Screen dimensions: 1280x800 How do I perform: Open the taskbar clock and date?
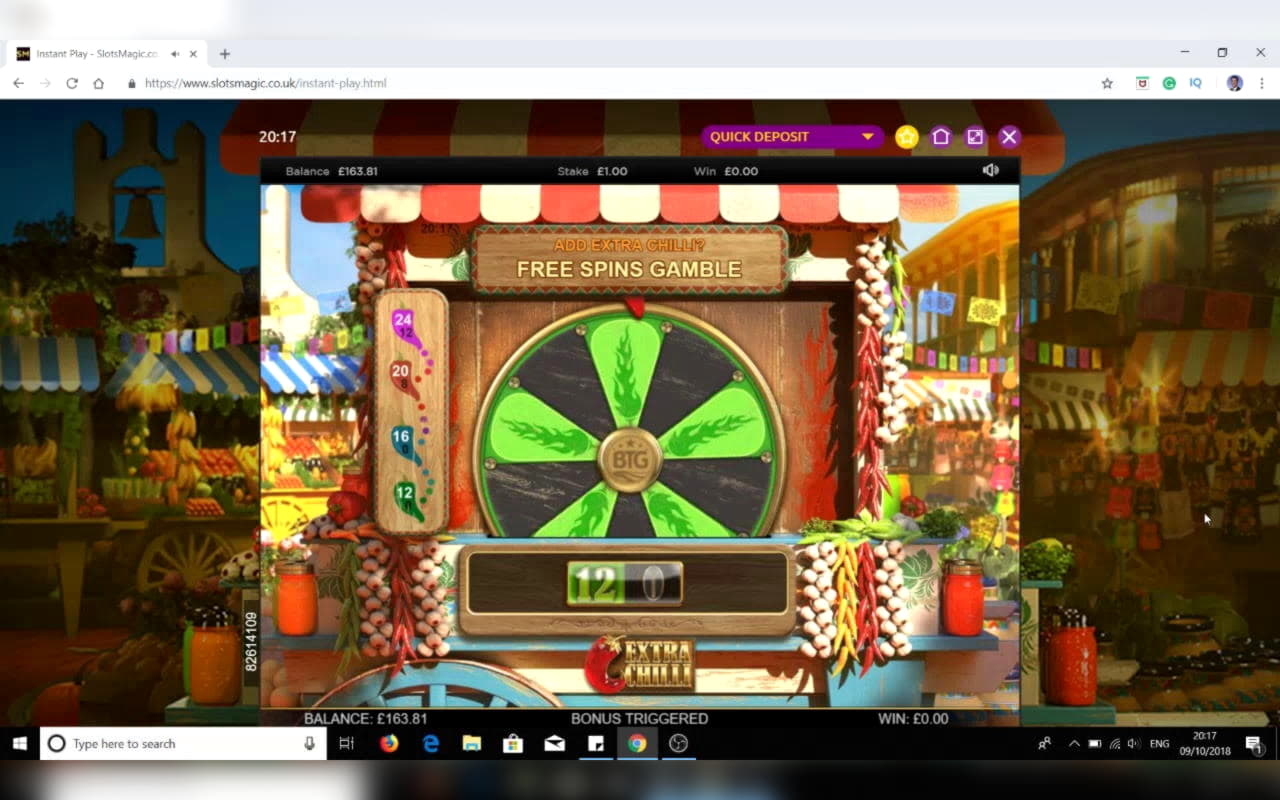coord(1204,743)
